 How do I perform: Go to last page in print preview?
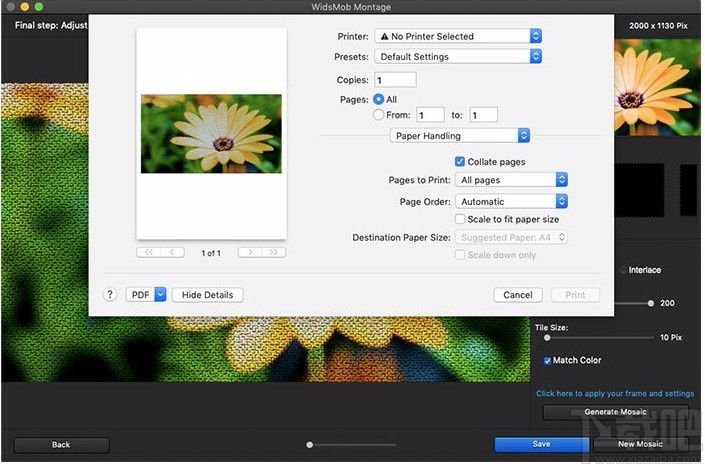coord(274,252)
